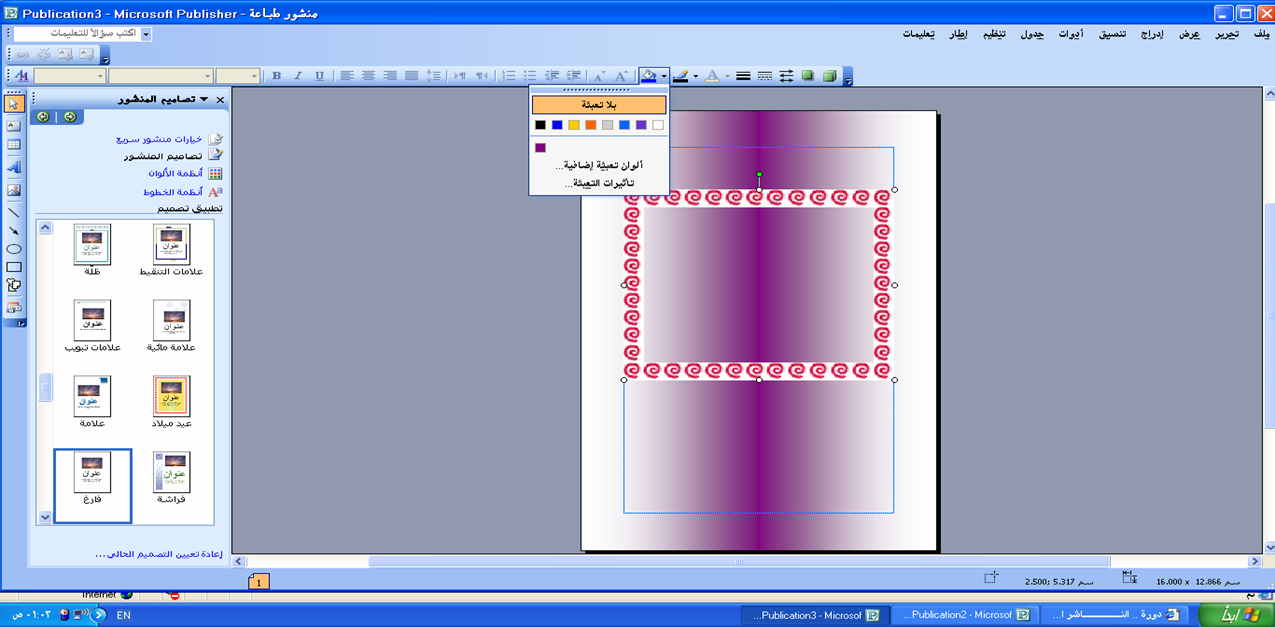Expand the Font Color dropdown arrow
This screenshot has width=1275, height=627.
[x=727, y=76]
